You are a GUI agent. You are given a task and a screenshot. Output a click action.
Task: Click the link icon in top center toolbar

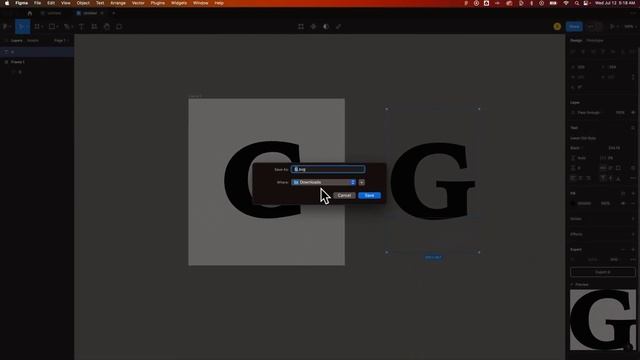[338, 27]
